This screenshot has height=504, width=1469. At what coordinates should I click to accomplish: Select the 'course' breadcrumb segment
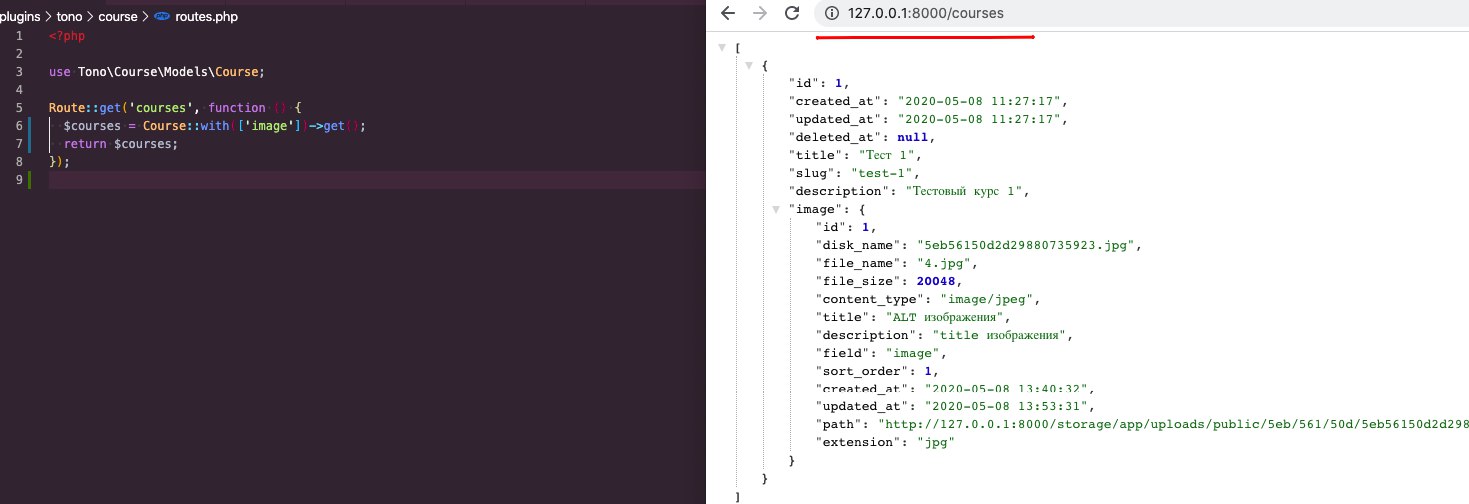118,17
